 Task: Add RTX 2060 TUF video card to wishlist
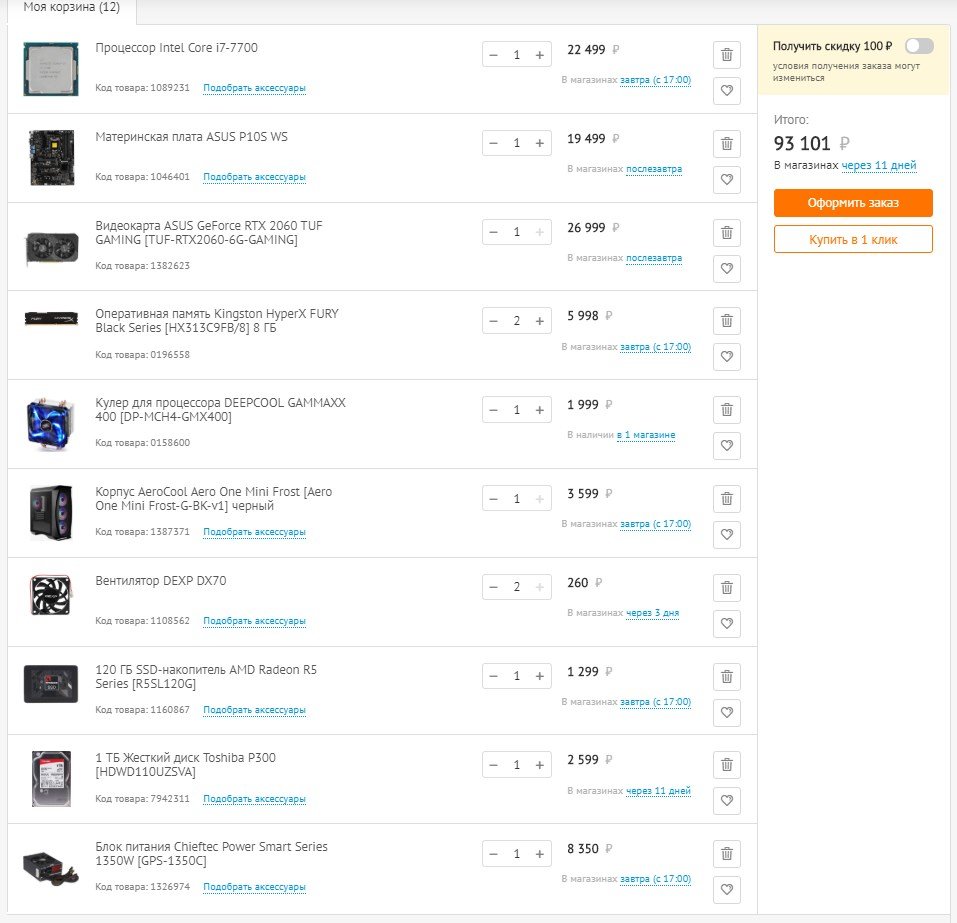[726, 269]
